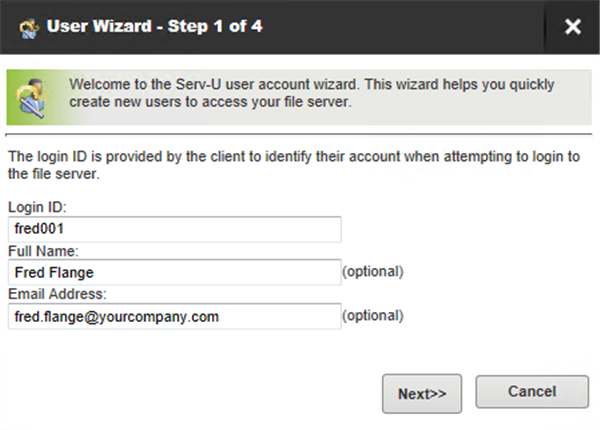This screenshot has height=430, width=600.
Task: Click the 'Email Address:' label
Action: pos(57,294)
